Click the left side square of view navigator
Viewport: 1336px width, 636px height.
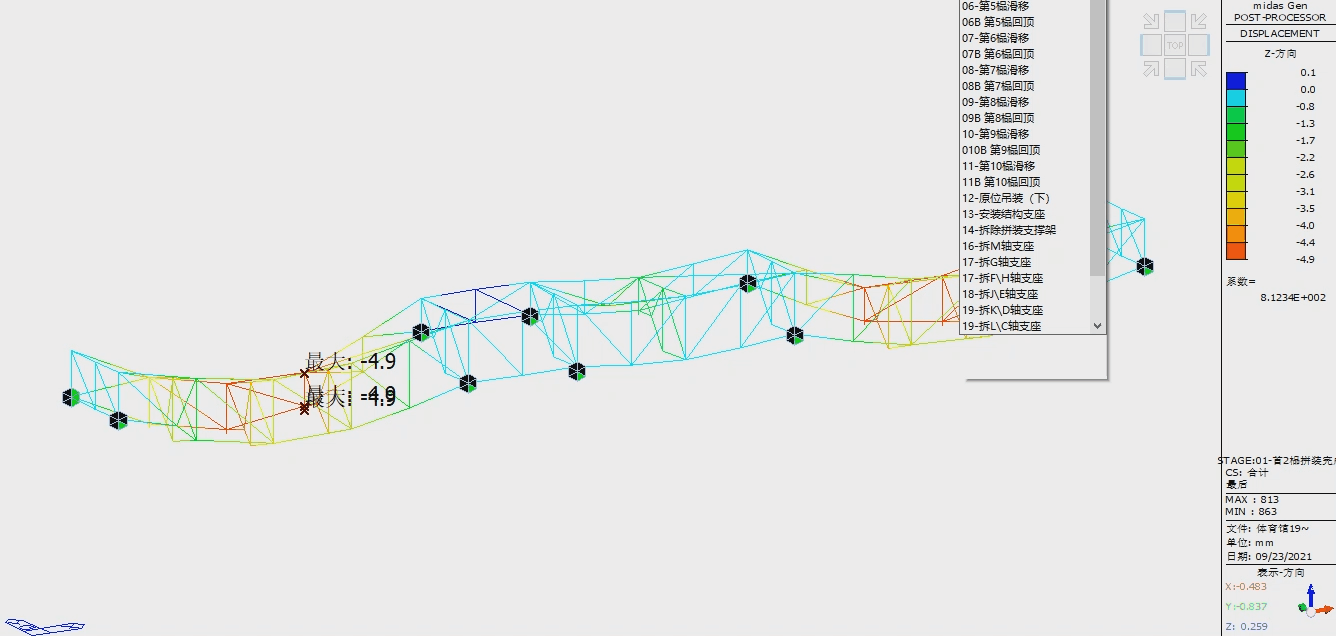1151,45
